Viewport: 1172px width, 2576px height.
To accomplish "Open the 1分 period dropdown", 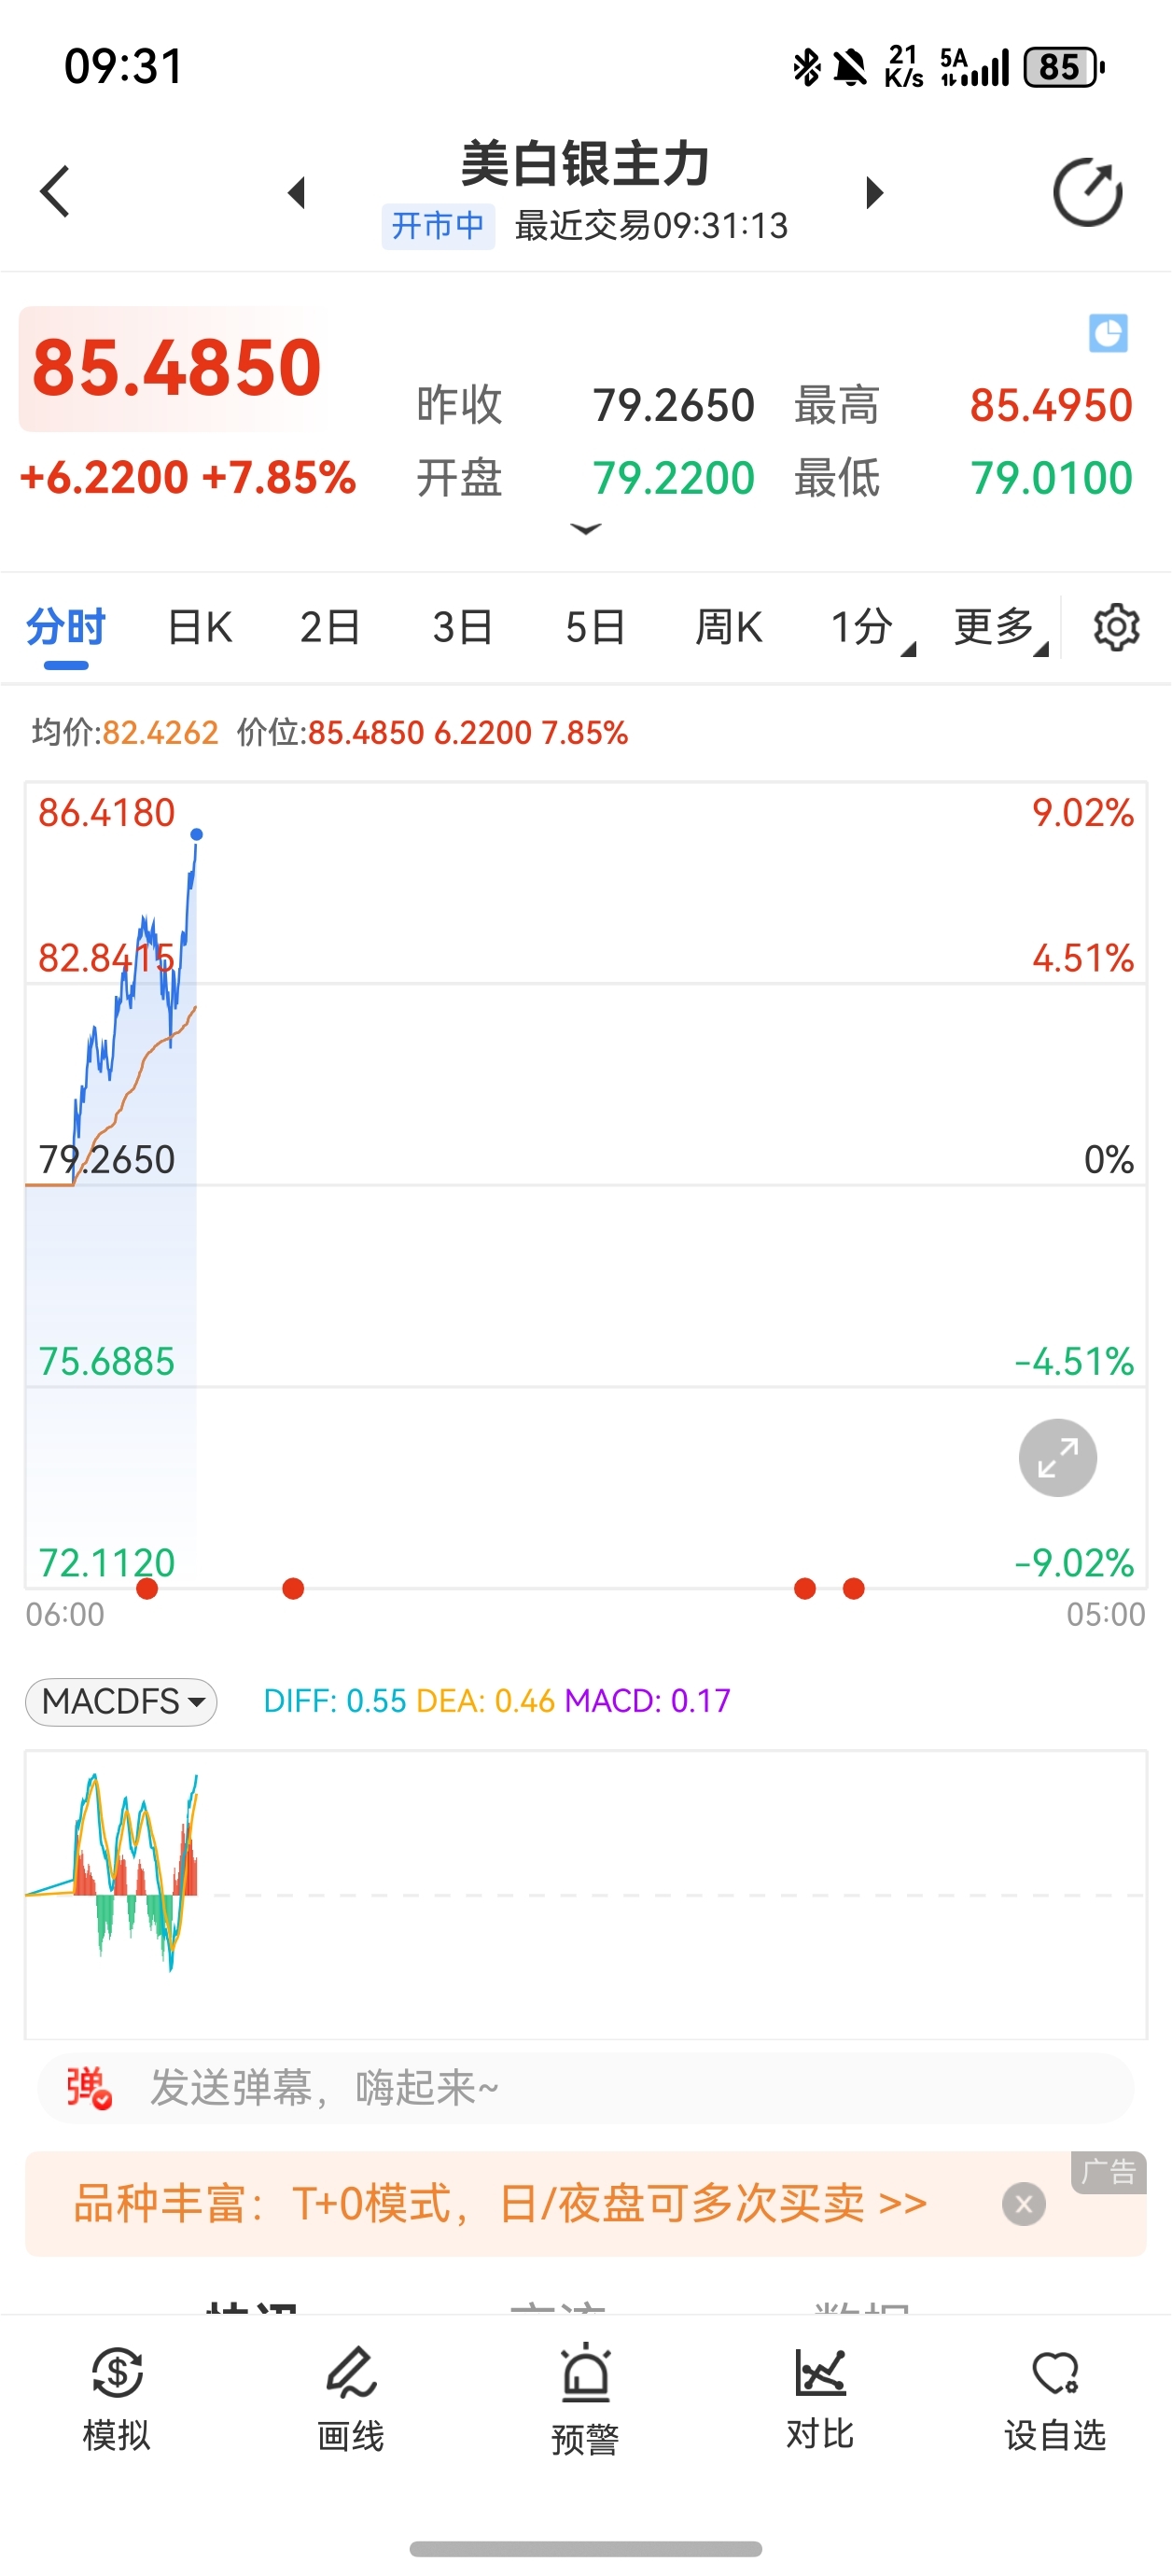I will coord(870,628).
